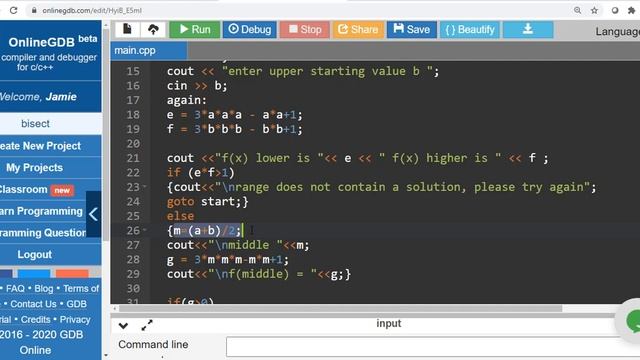Viewport: 640px width, 360px height.
Task: Beautify the code
Action: pos(469,29)
